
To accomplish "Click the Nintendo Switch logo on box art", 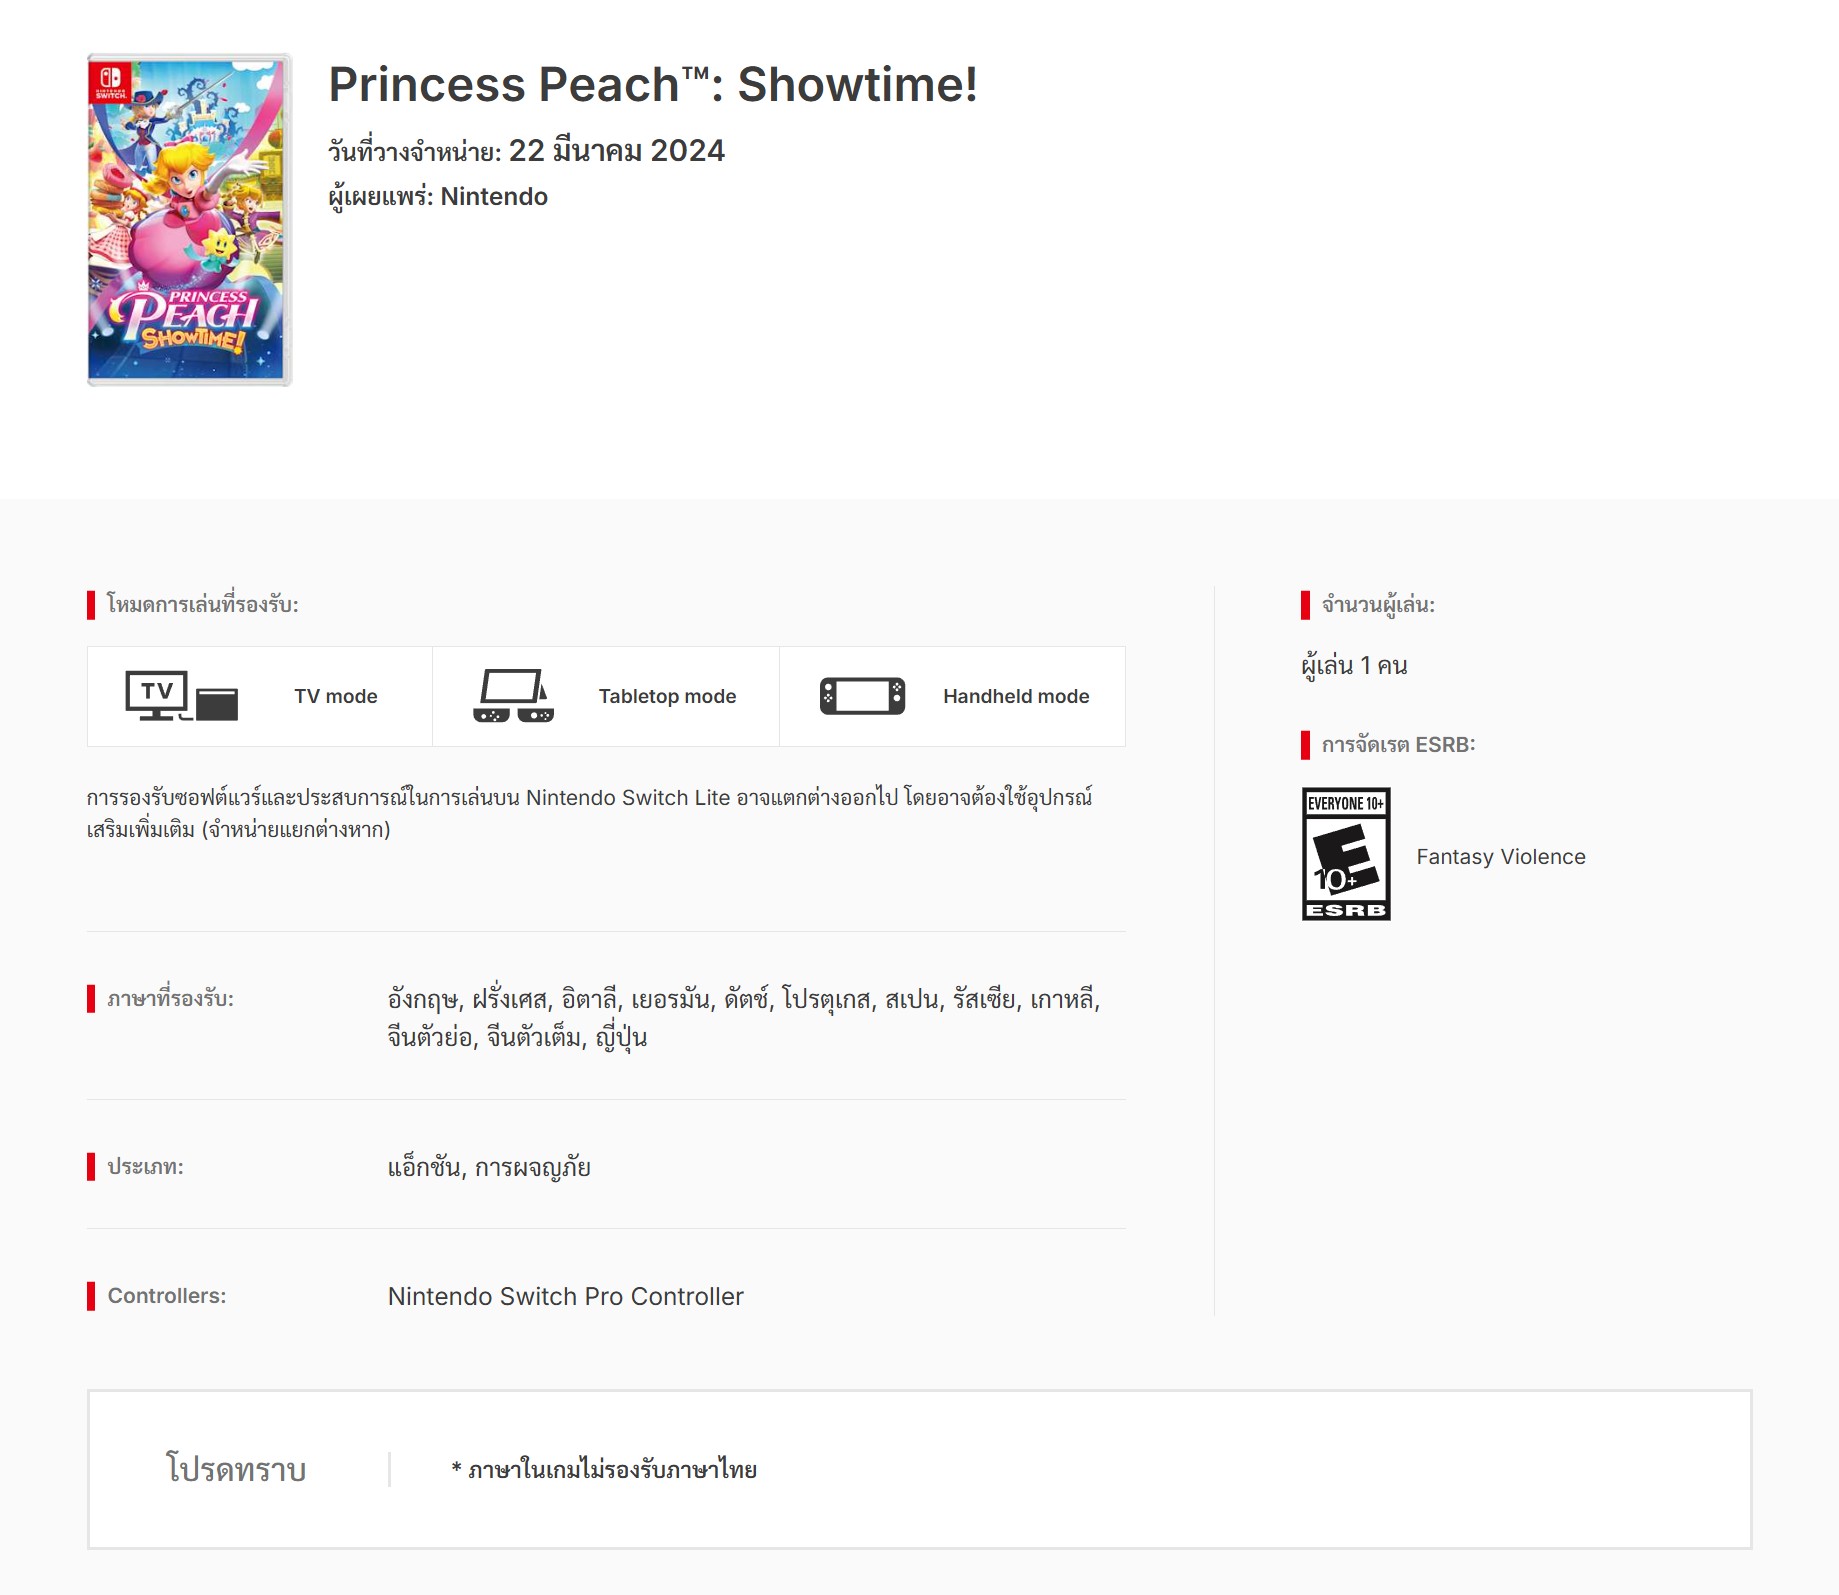I will [110, 81].
